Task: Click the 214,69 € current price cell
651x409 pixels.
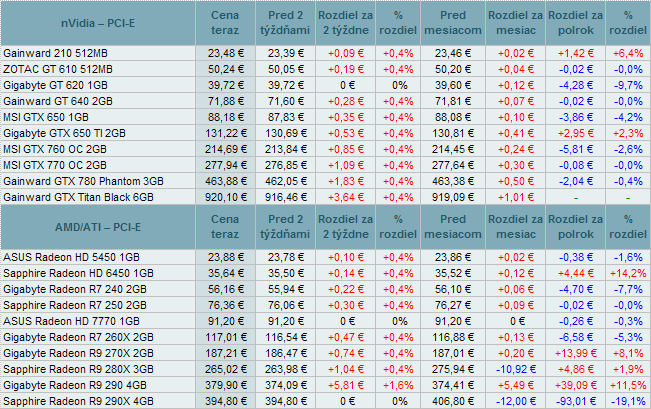Action: point(225,149)
